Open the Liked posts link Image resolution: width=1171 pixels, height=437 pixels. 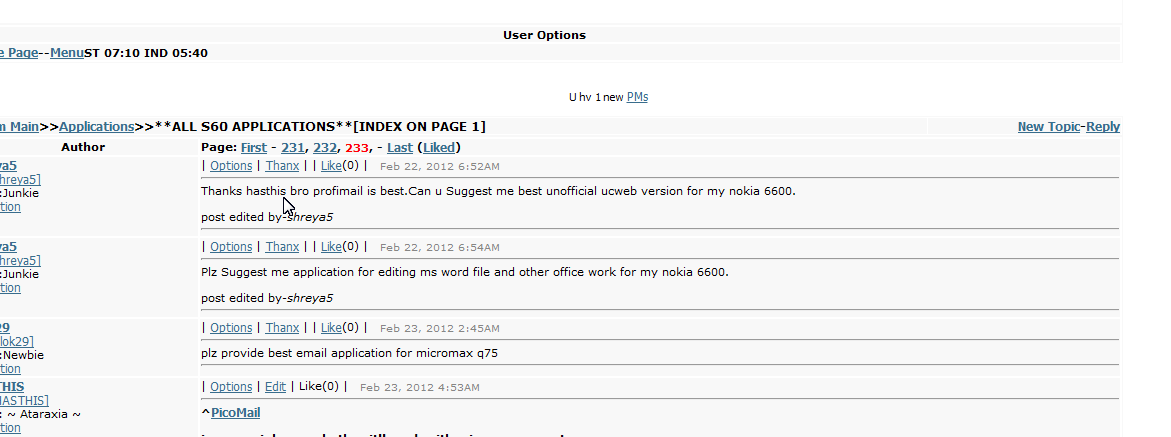pos(438,147)
